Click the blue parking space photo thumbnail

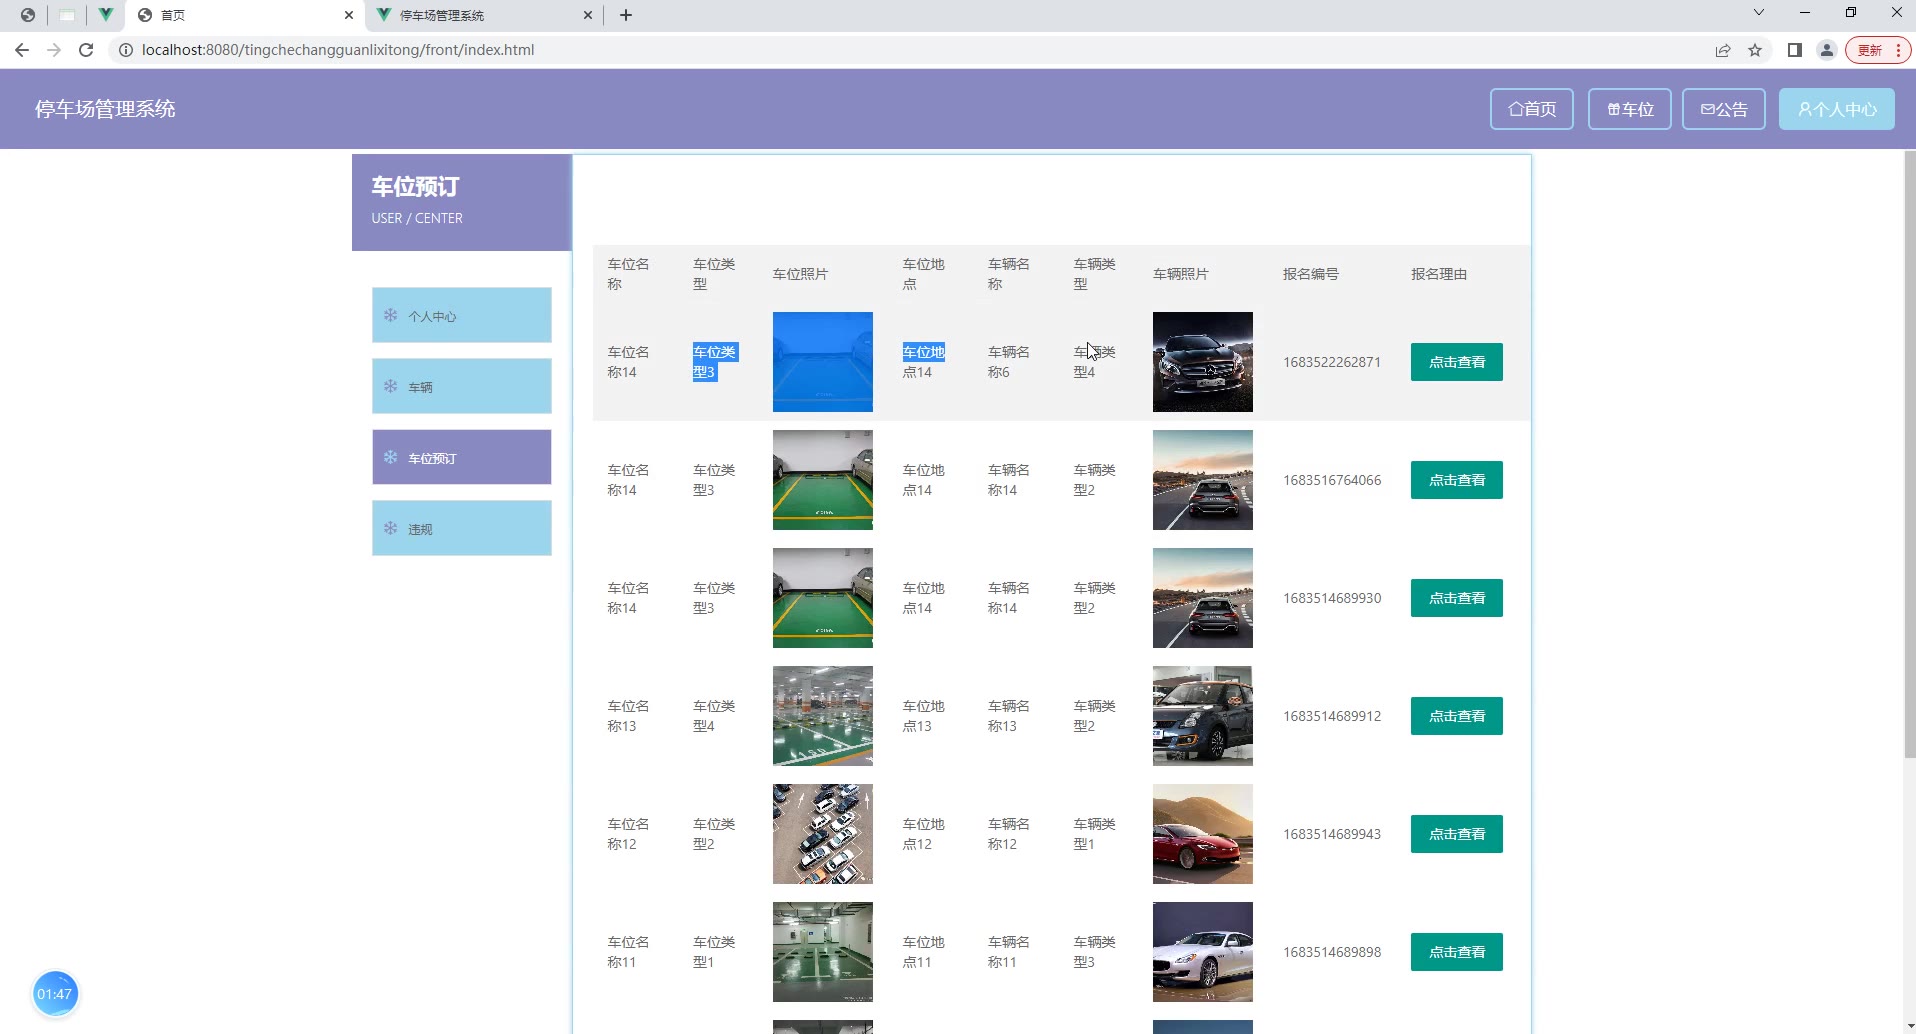[822, 362]
